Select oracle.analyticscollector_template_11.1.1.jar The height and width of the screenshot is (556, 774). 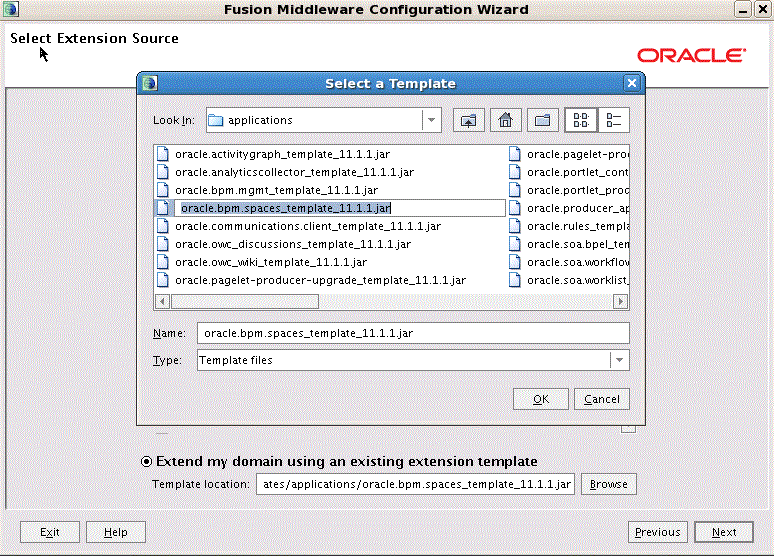[x=294, y=172]
